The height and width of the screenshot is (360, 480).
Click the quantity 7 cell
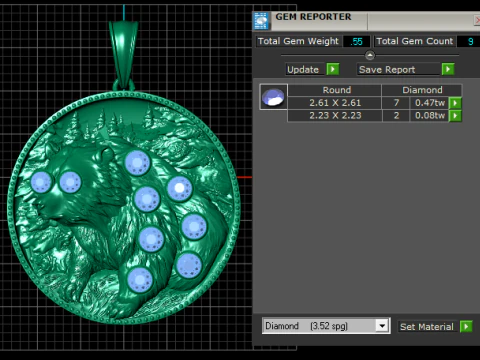click(x=396, y=103)
